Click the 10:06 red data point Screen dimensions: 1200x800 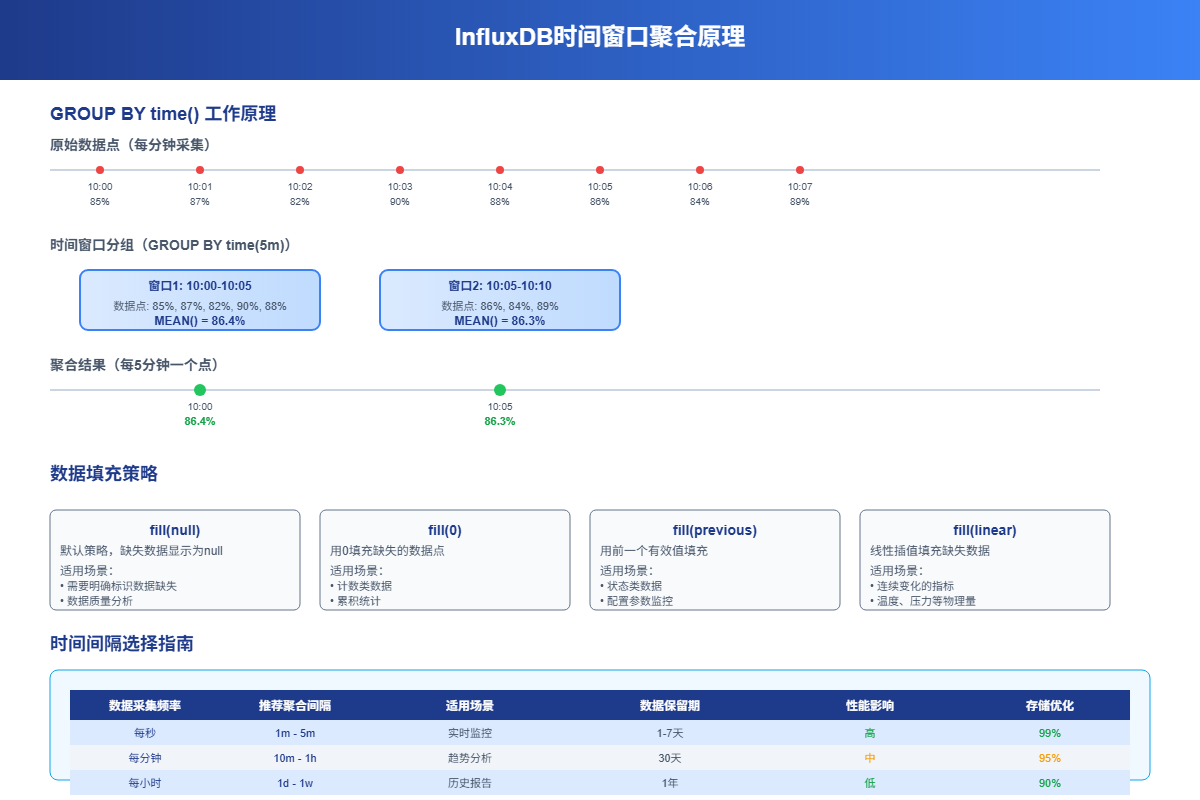pos(700,170)
